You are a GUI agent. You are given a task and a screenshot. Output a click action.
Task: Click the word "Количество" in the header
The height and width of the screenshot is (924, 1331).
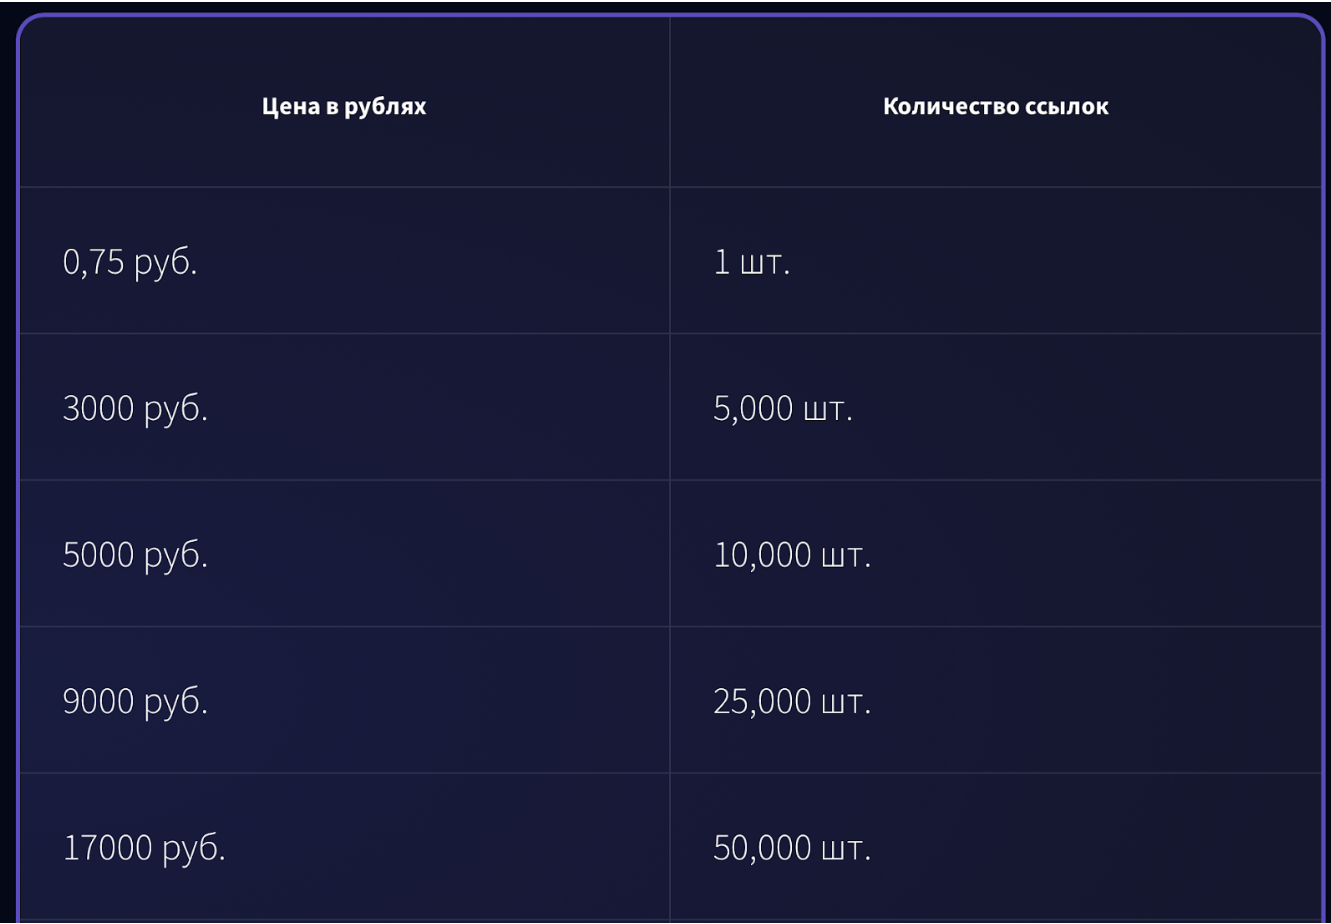tap(951, 107)
